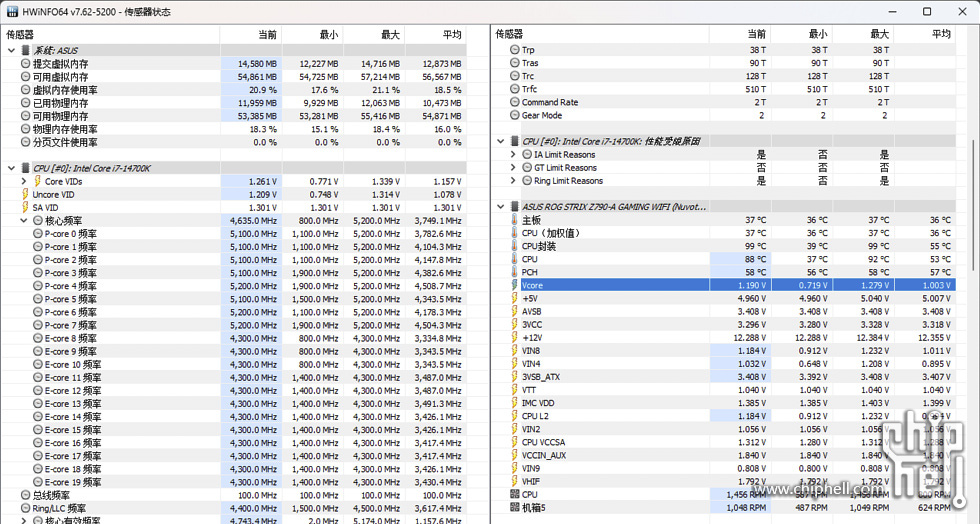Viewport: 980px width, 524px height.
Task: Click the HWiNFO64 app icon in title bar
Action: [x=12, y=11]
